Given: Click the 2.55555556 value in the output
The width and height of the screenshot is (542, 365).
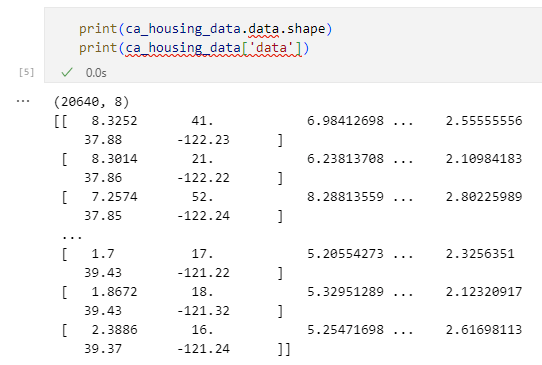Looking at the screenshot, I should coord(484,121).
